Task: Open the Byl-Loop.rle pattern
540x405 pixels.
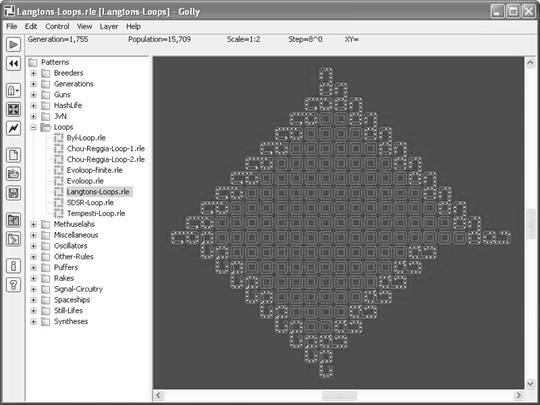Action: 86,138
